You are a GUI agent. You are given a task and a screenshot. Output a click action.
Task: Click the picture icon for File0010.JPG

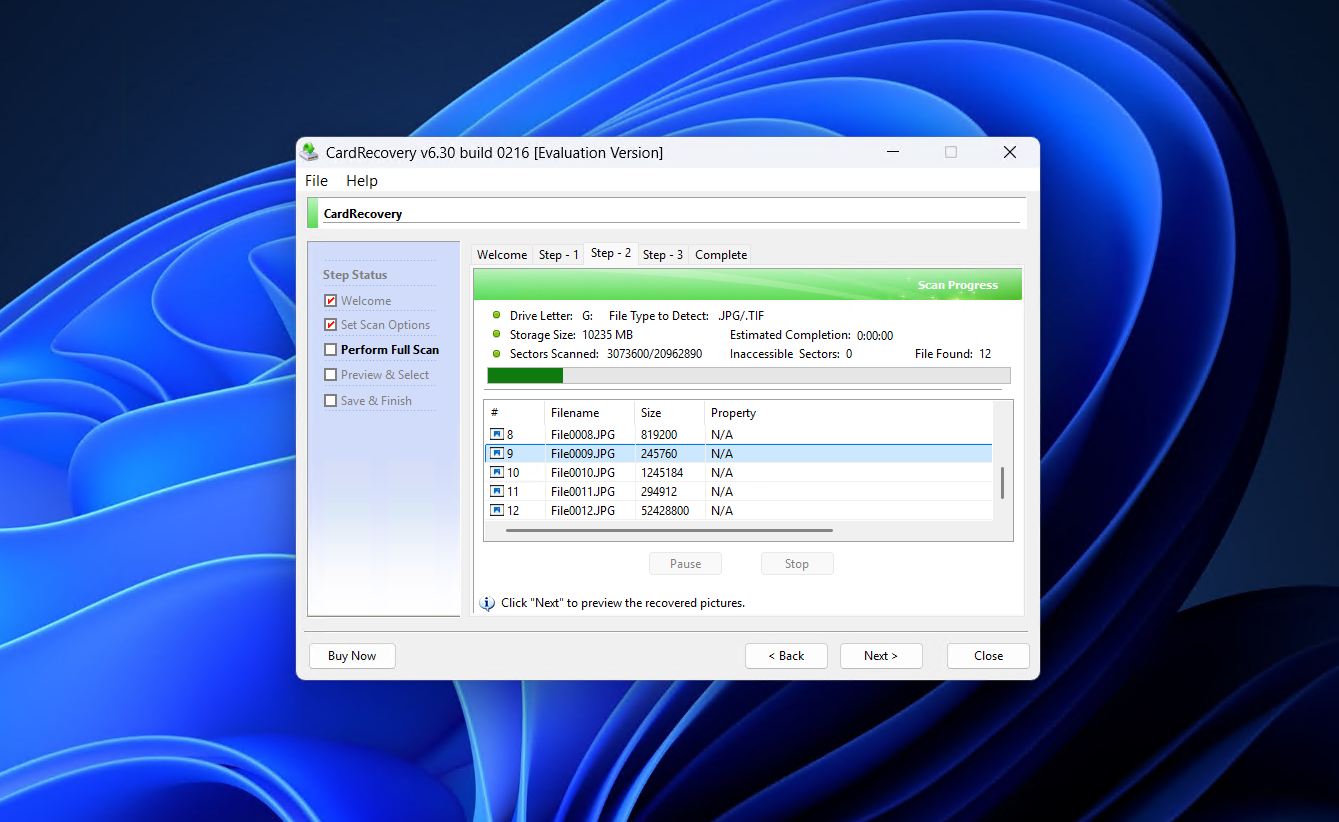click(497, 471)
